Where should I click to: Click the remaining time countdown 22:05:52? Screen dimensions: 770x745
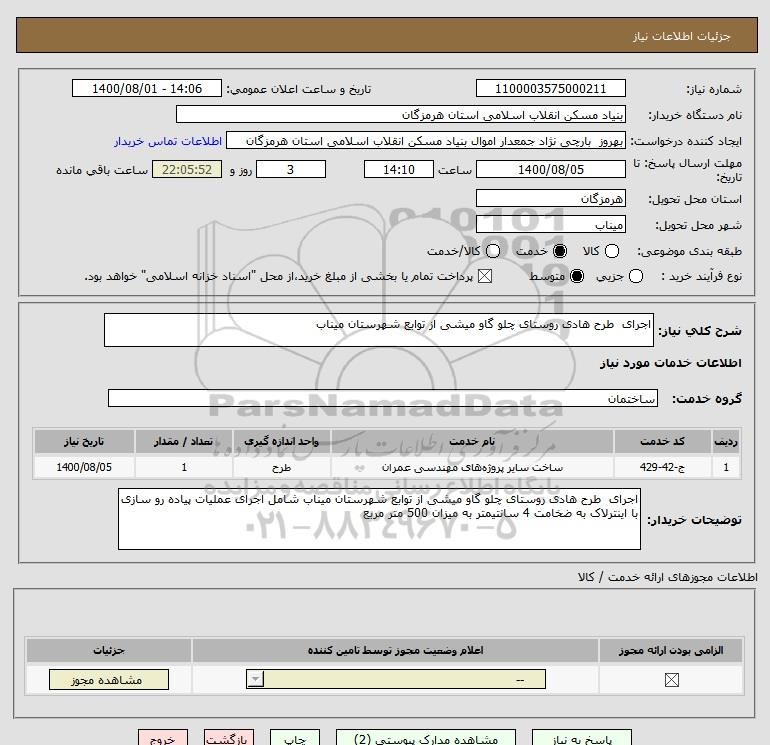tap(187, 169)
